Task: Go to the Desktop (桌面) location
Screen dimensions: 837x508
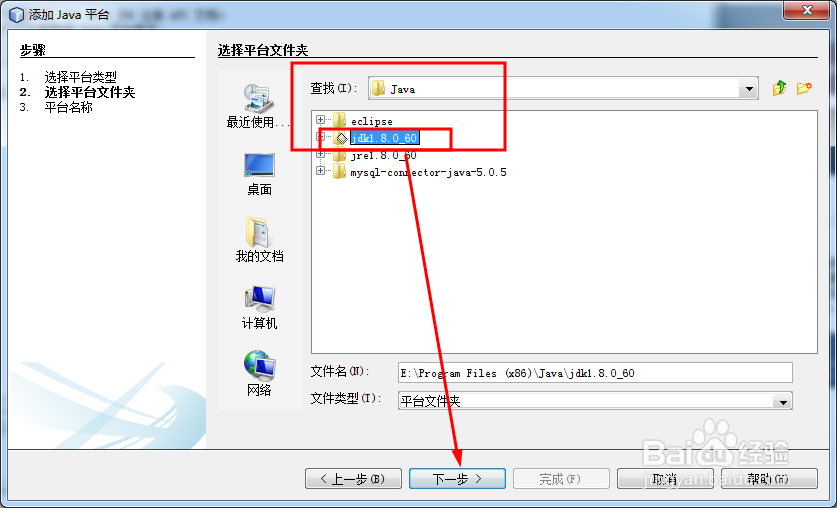Action: point(259,173)
